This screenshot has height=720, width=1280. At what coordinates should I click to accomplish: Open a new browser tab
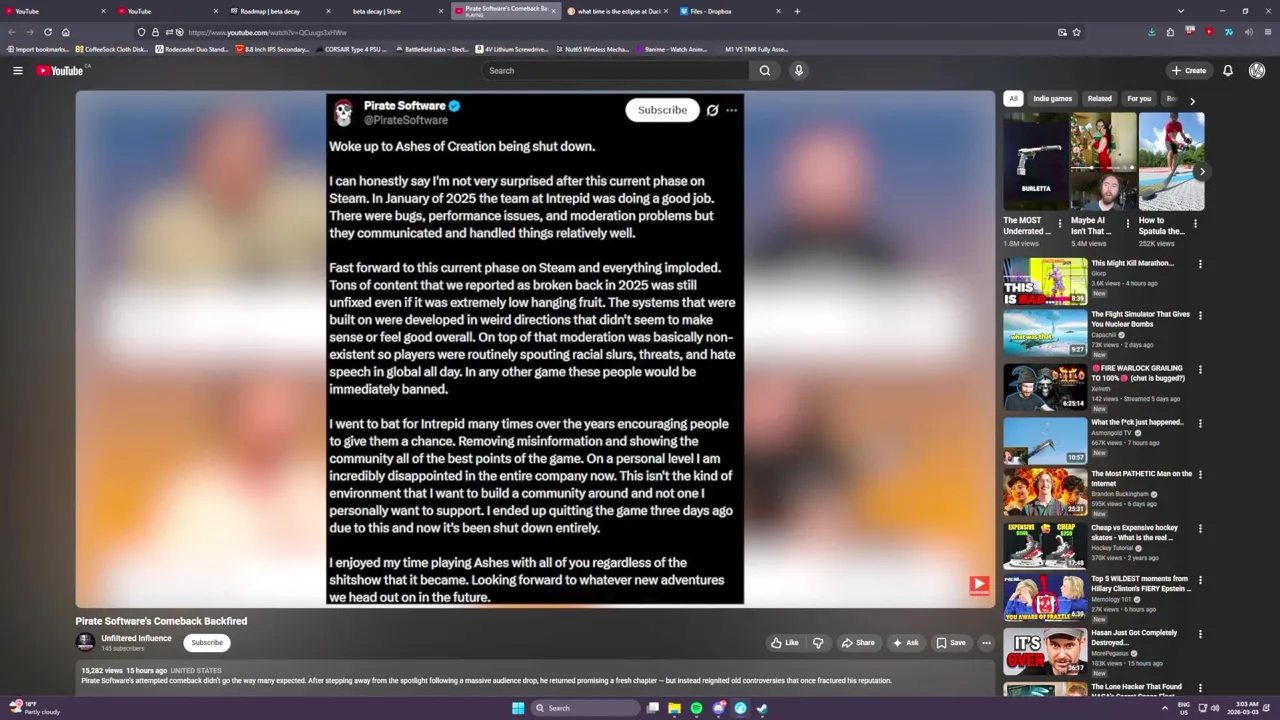(x=797, y=11)
